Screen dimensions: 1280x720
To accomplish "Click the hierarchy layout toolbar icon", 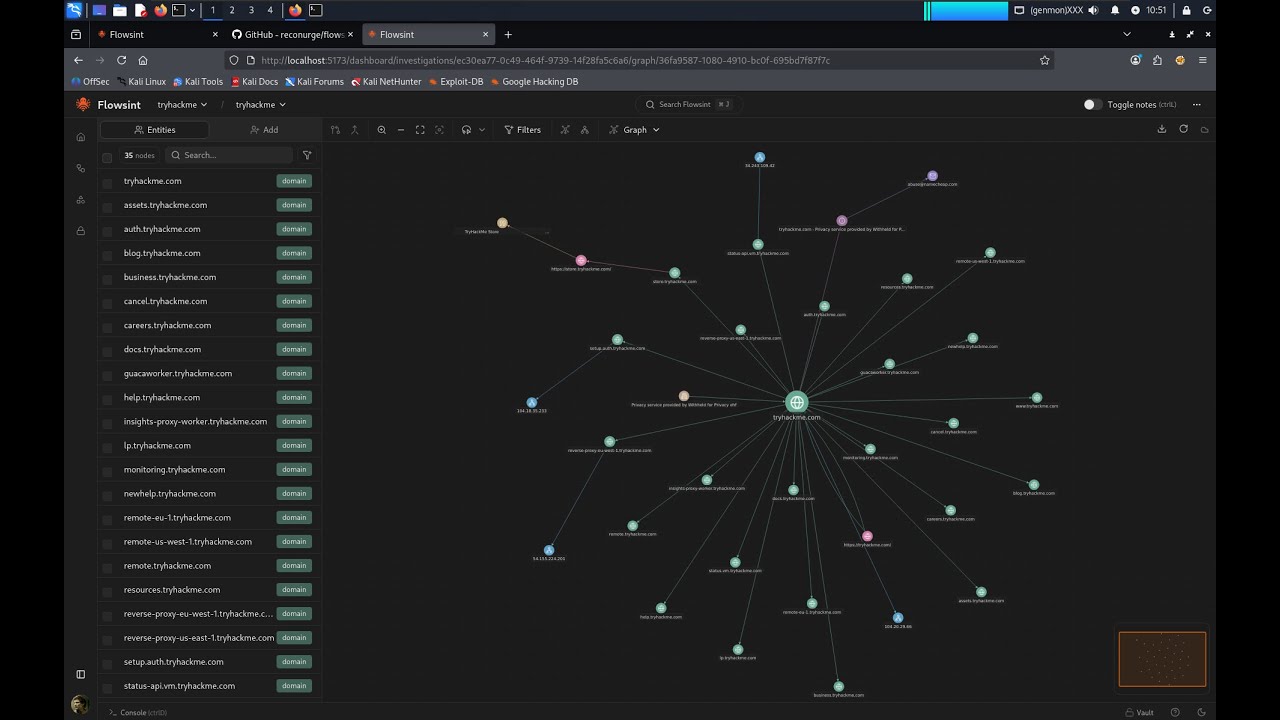I will pos(585,130).
